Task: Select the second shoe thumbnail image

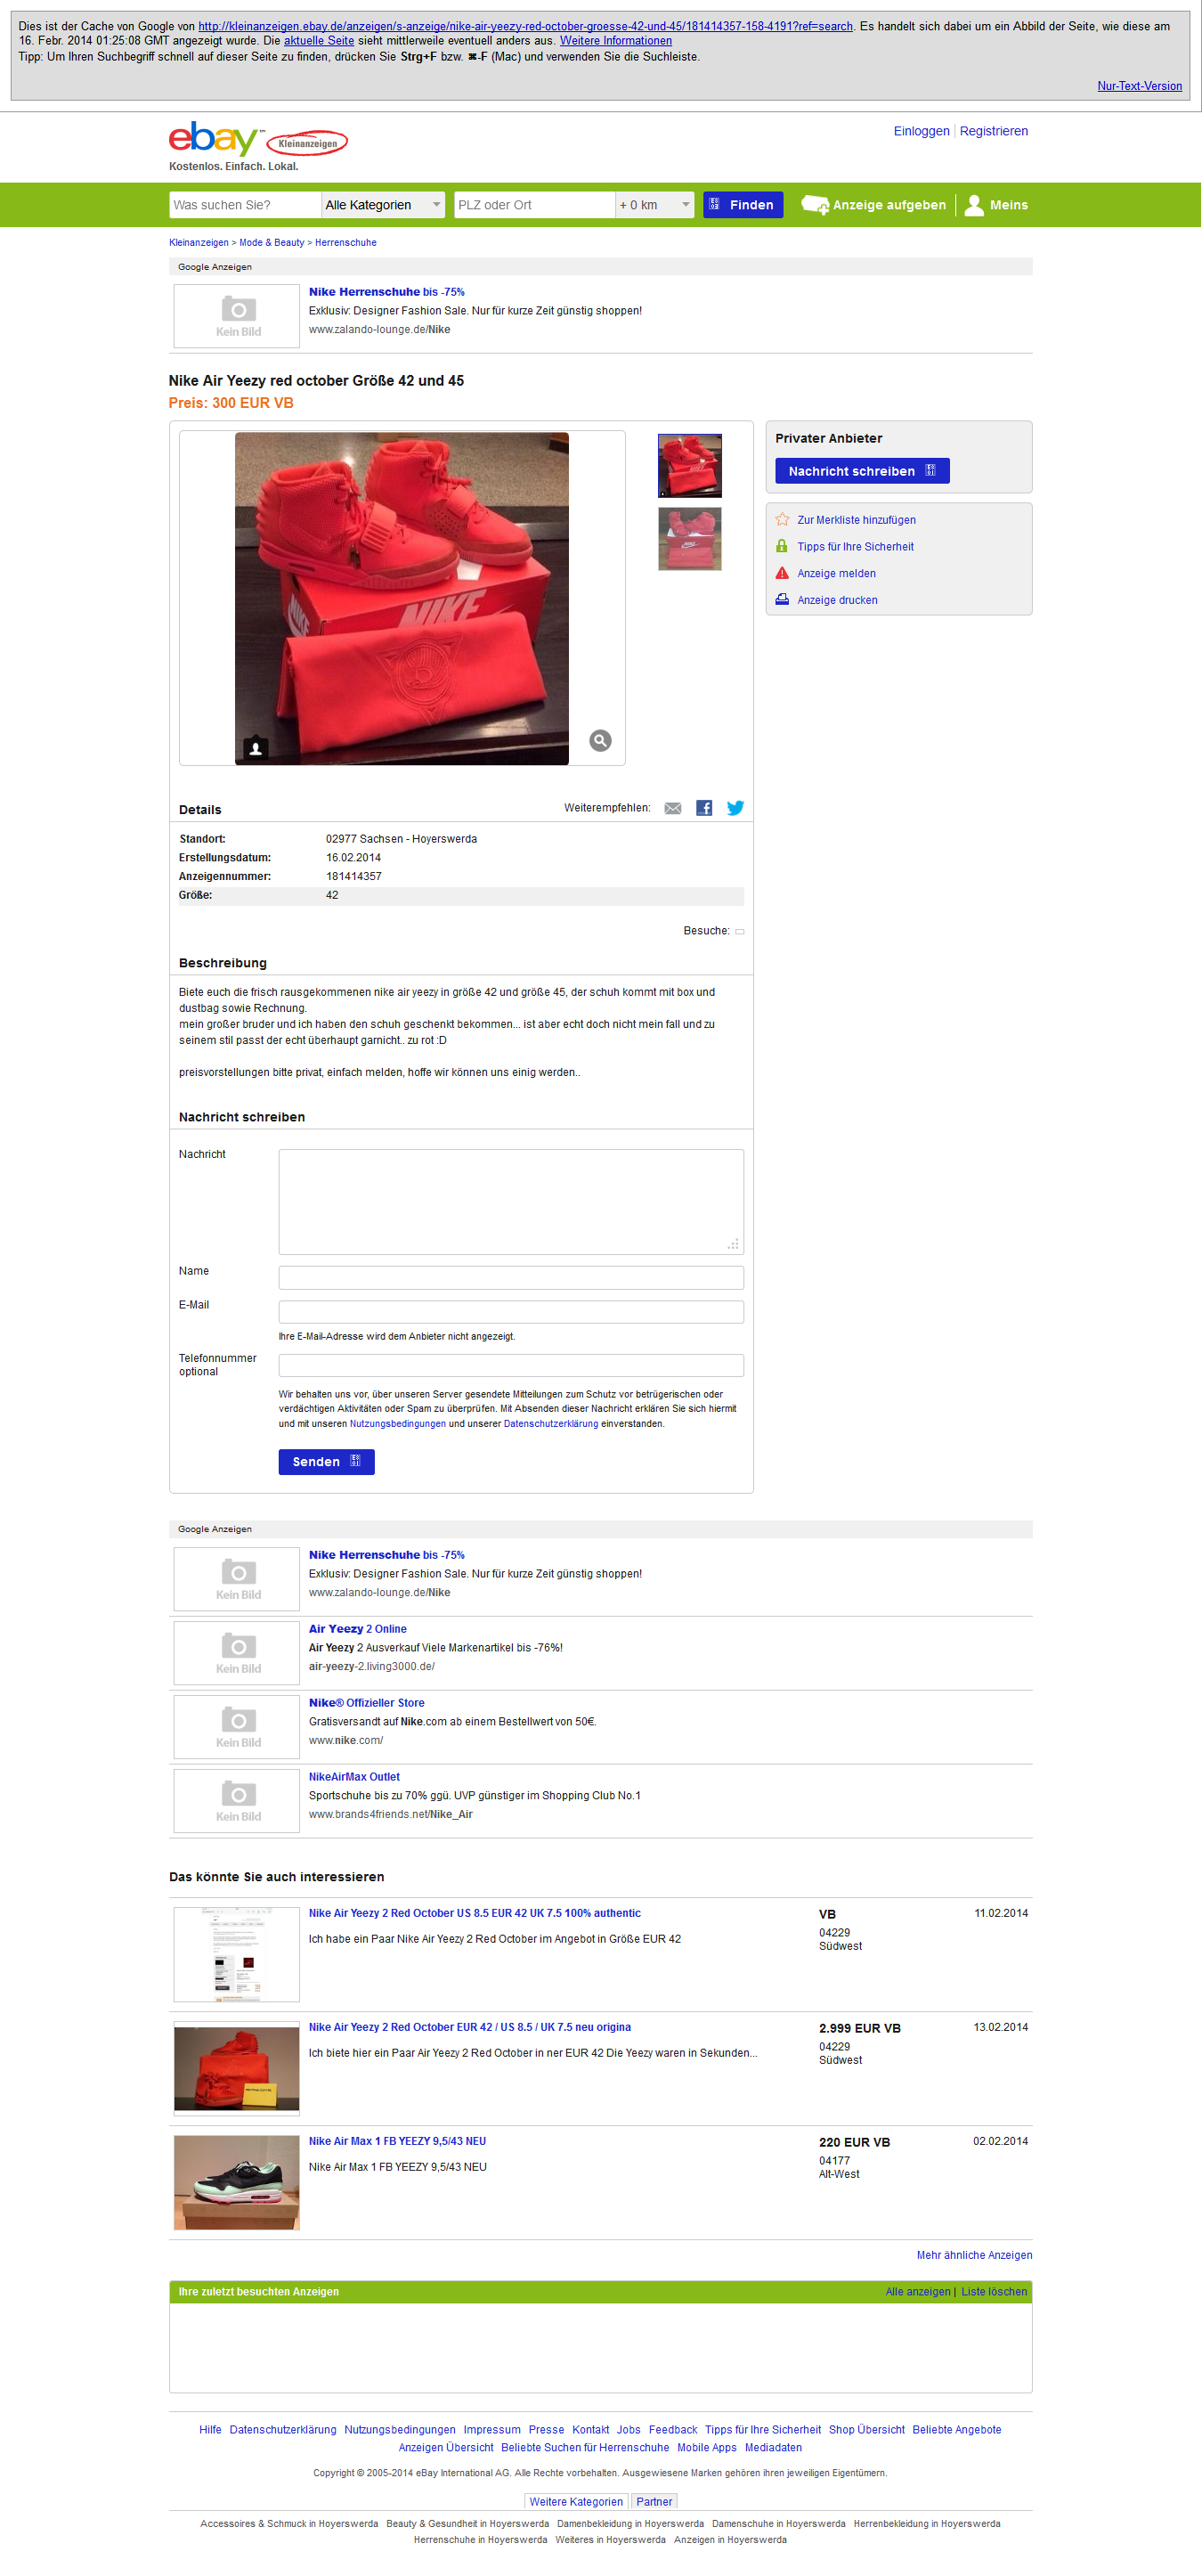Action: pyautogui.click(x=689, y=539)
